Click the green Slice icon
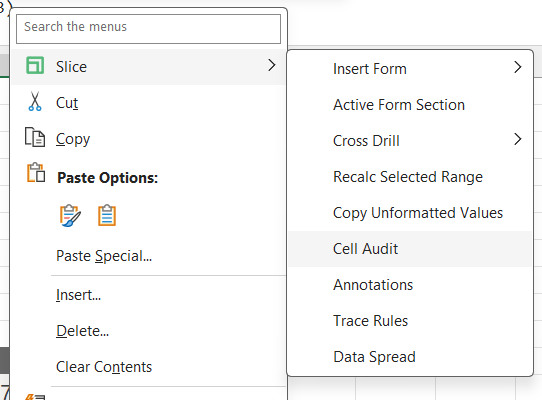Screen dimensions: 542x400 (35, 65)
